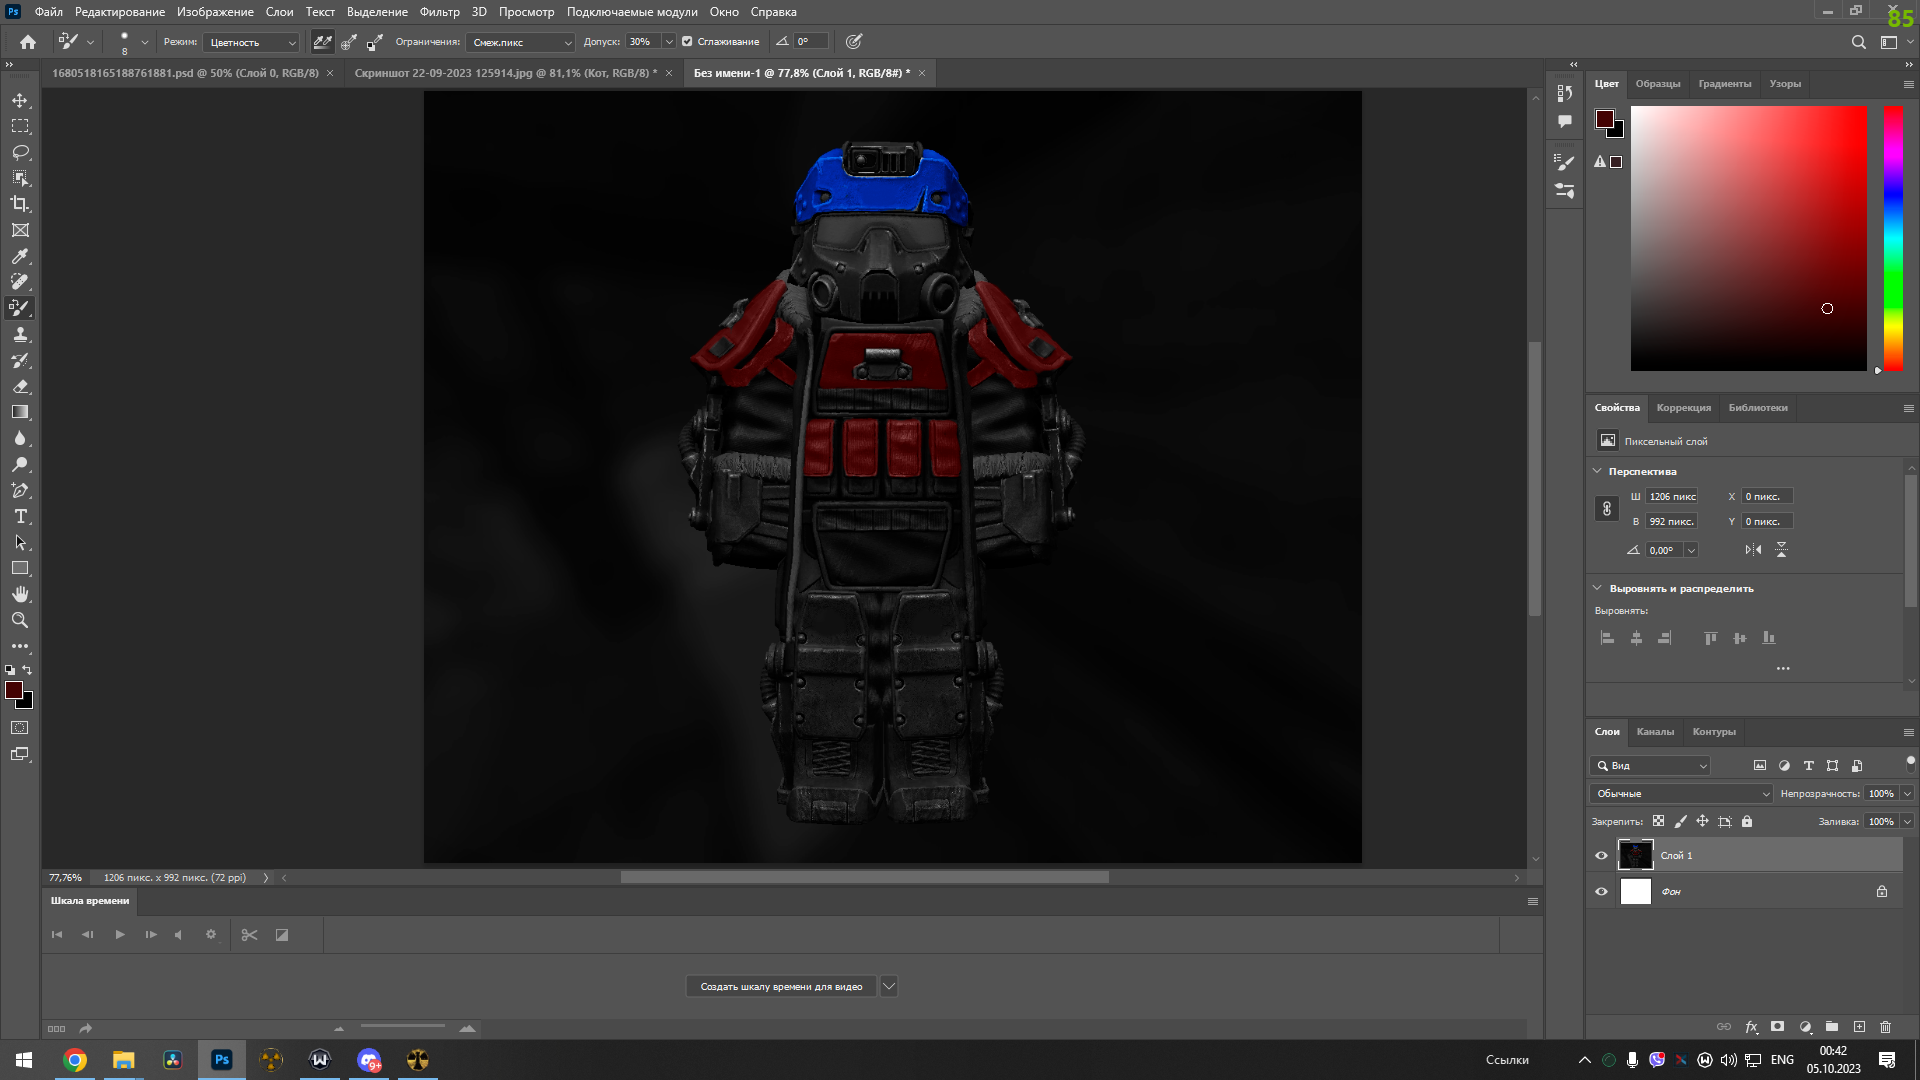This screenshot has height=1080, width=1920.
Task: Toggle Quick Mask mode
Action: point(20,728)
